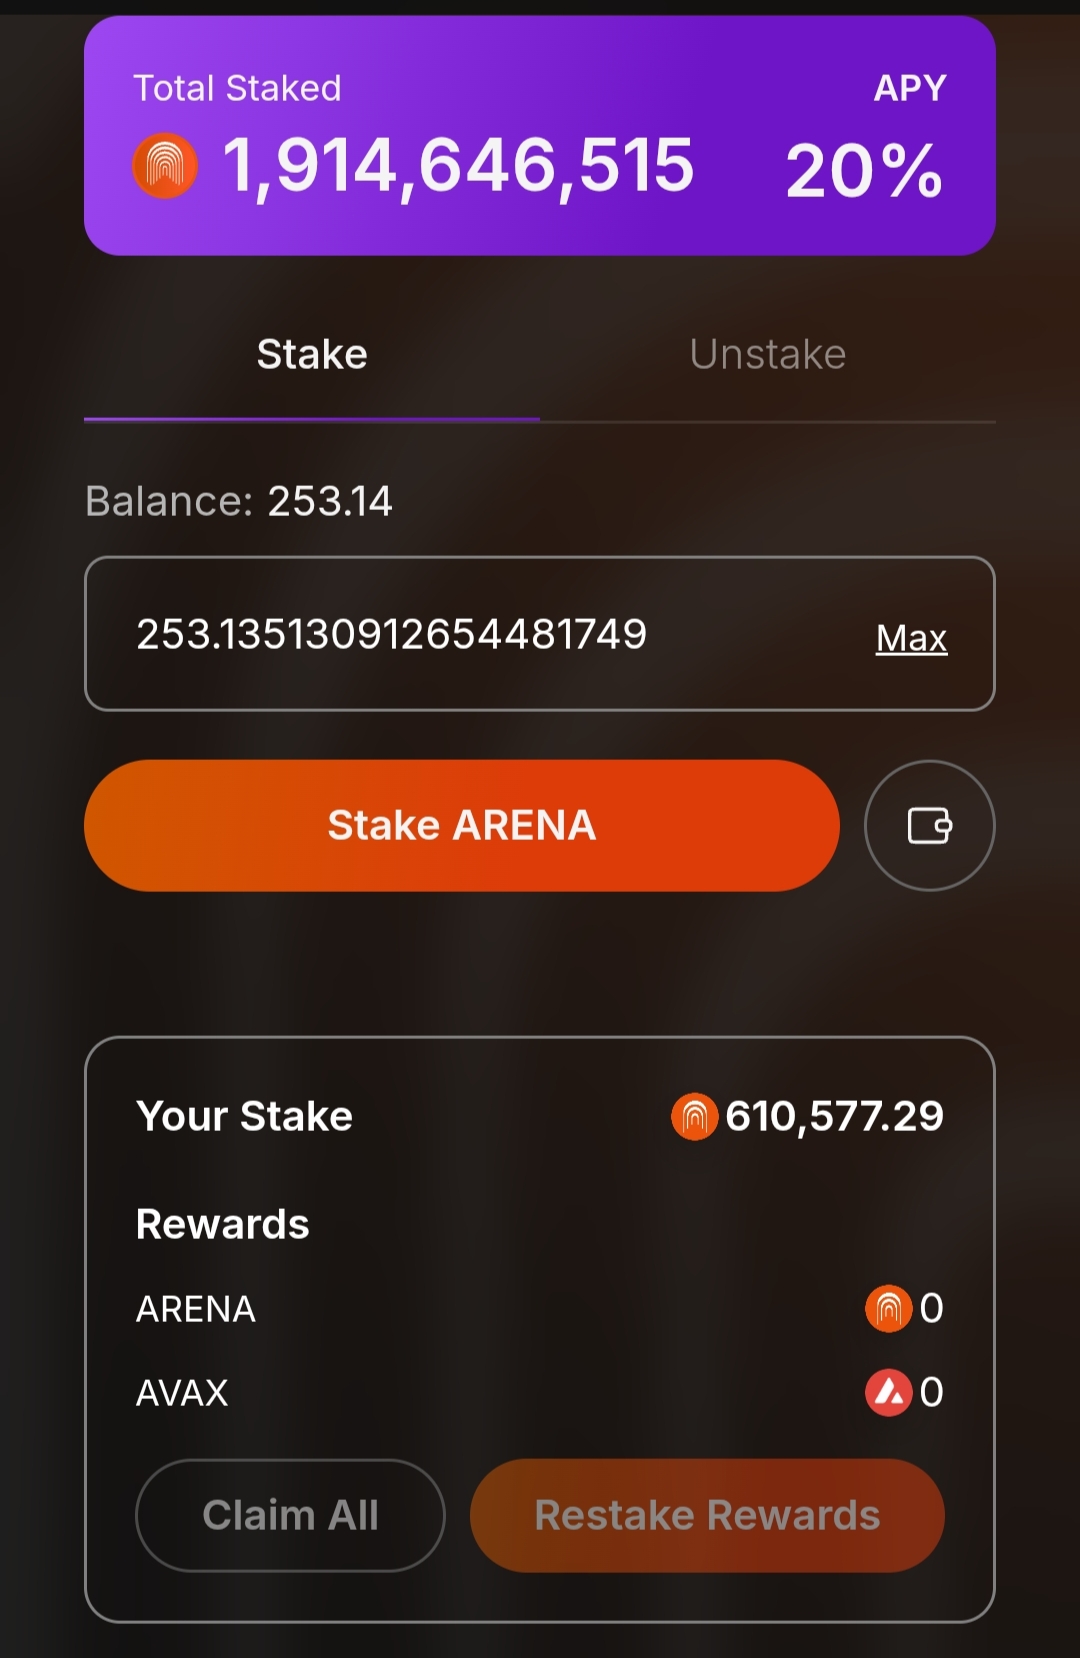Click the Rewards section heading

(223, 1224)
